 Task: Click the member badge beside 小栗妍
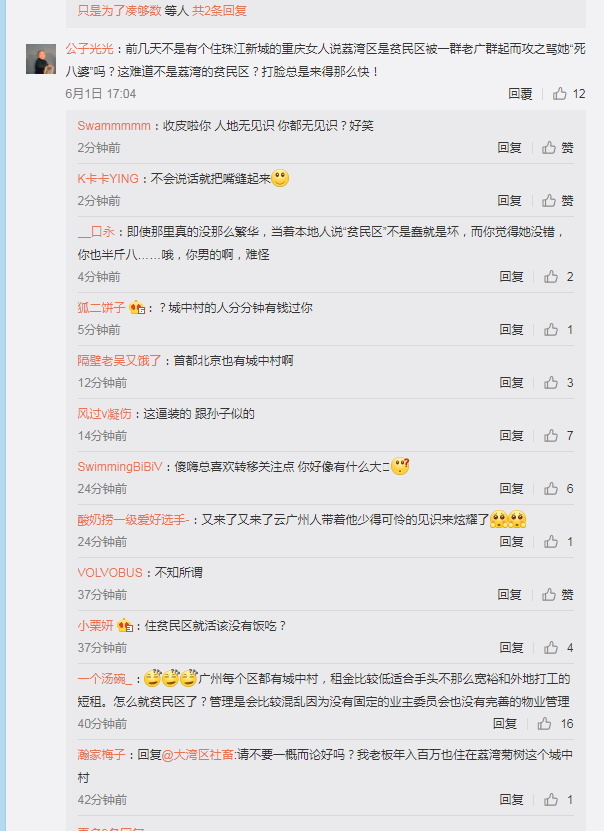pos(125,625)
